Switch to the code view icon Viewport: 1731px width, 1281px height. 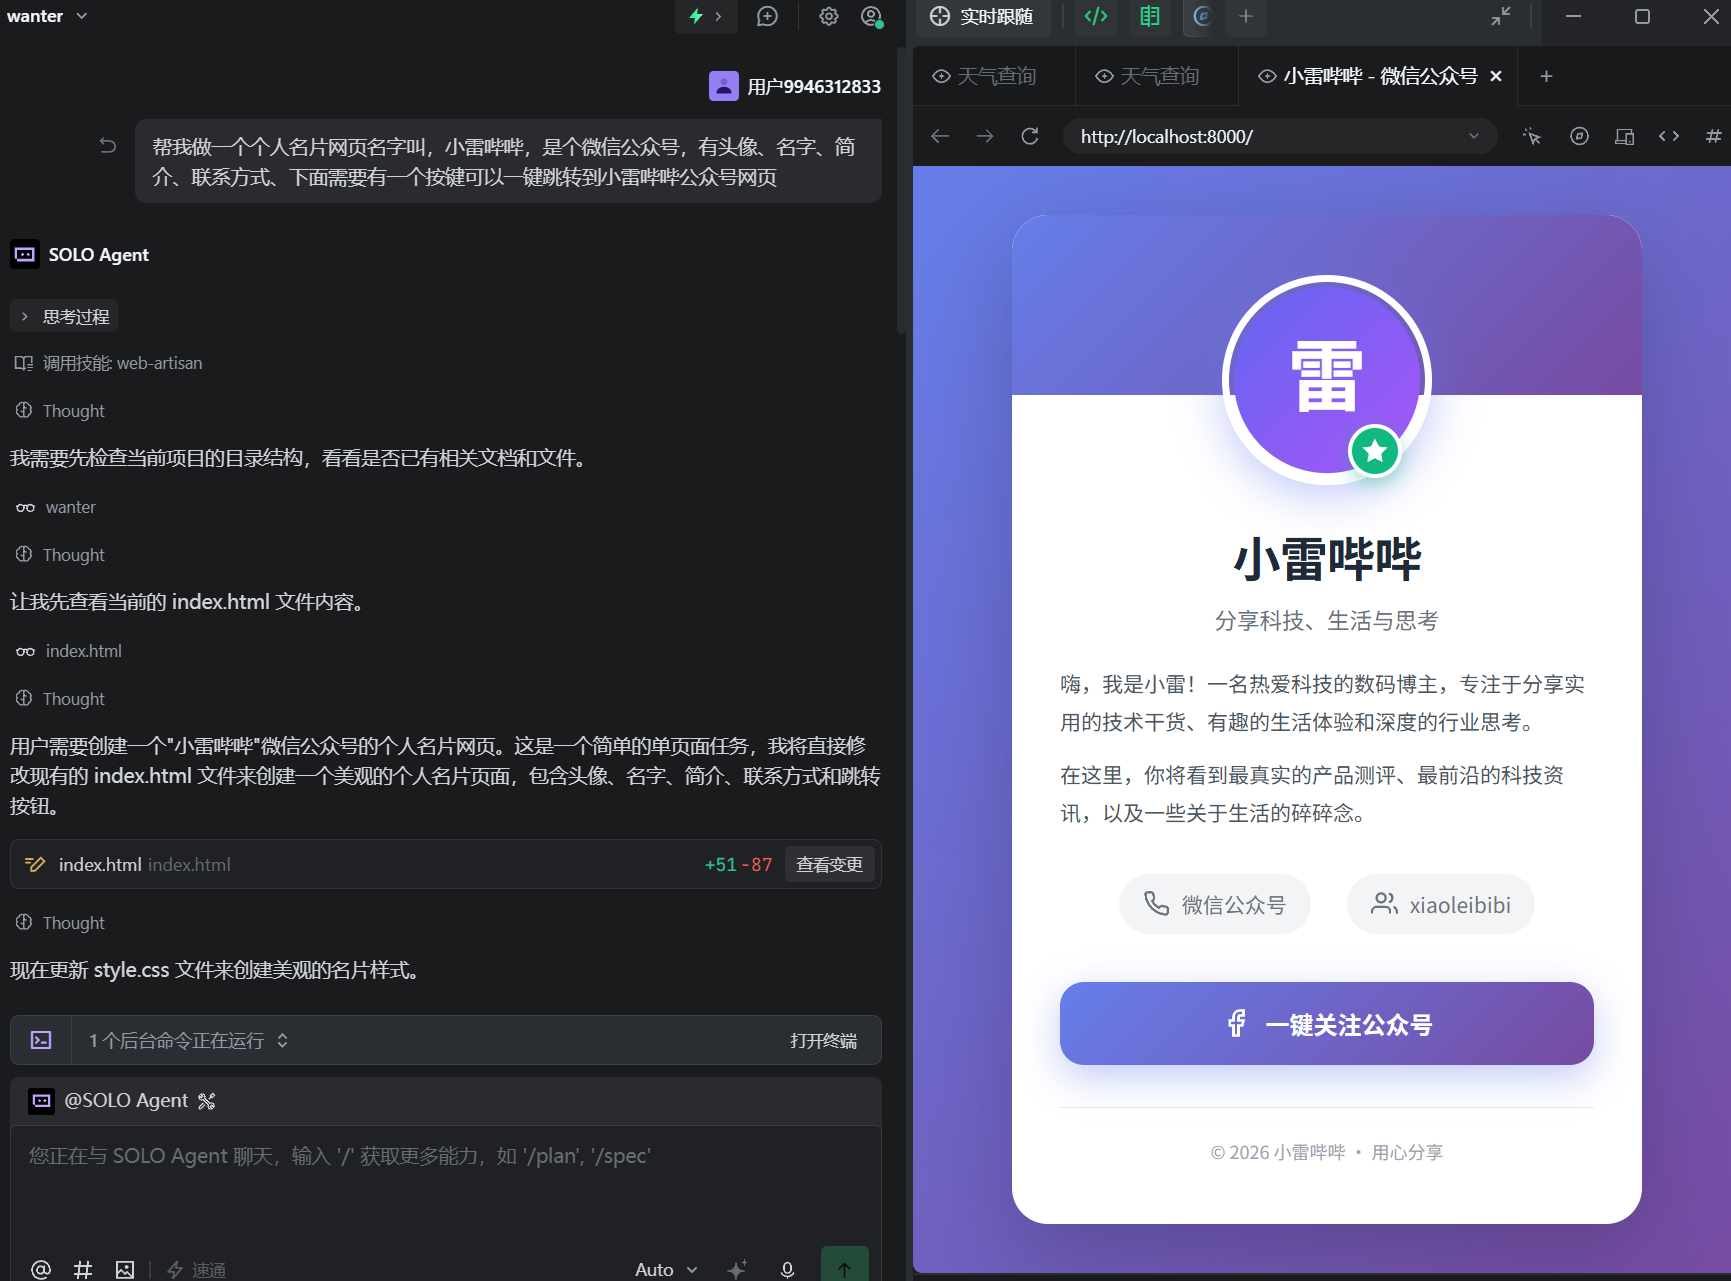(1096, 16)
